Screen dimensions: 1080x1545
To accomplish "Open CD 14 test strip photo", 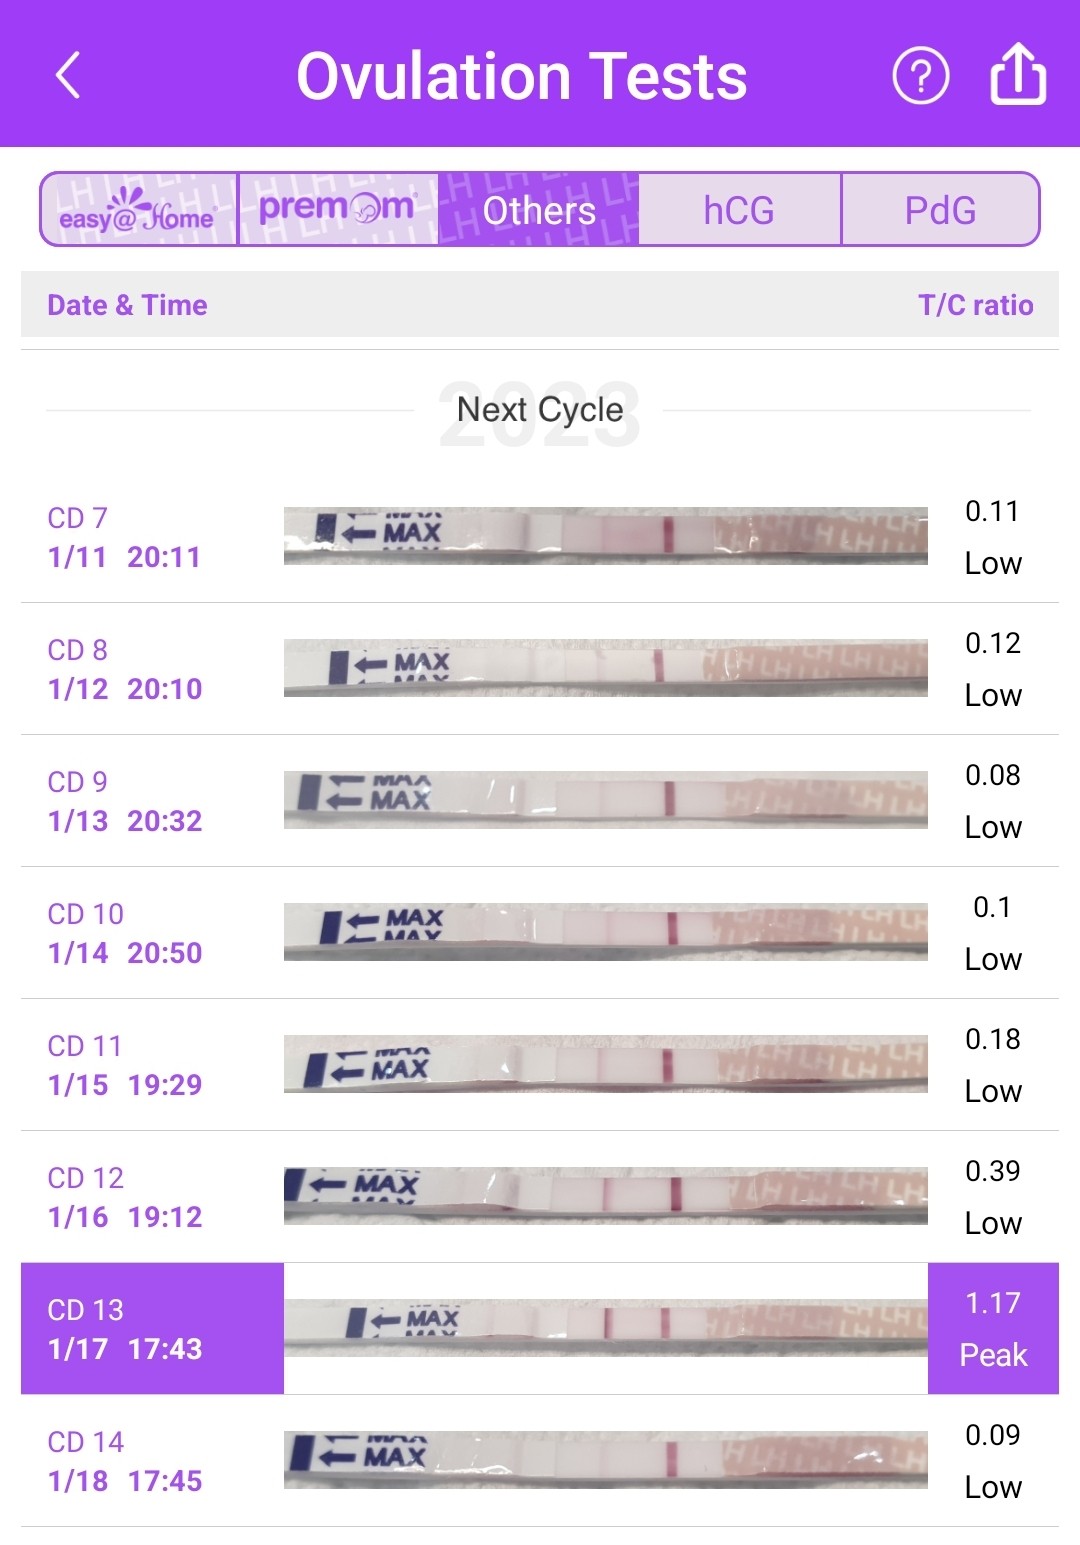I will 605,1460.
